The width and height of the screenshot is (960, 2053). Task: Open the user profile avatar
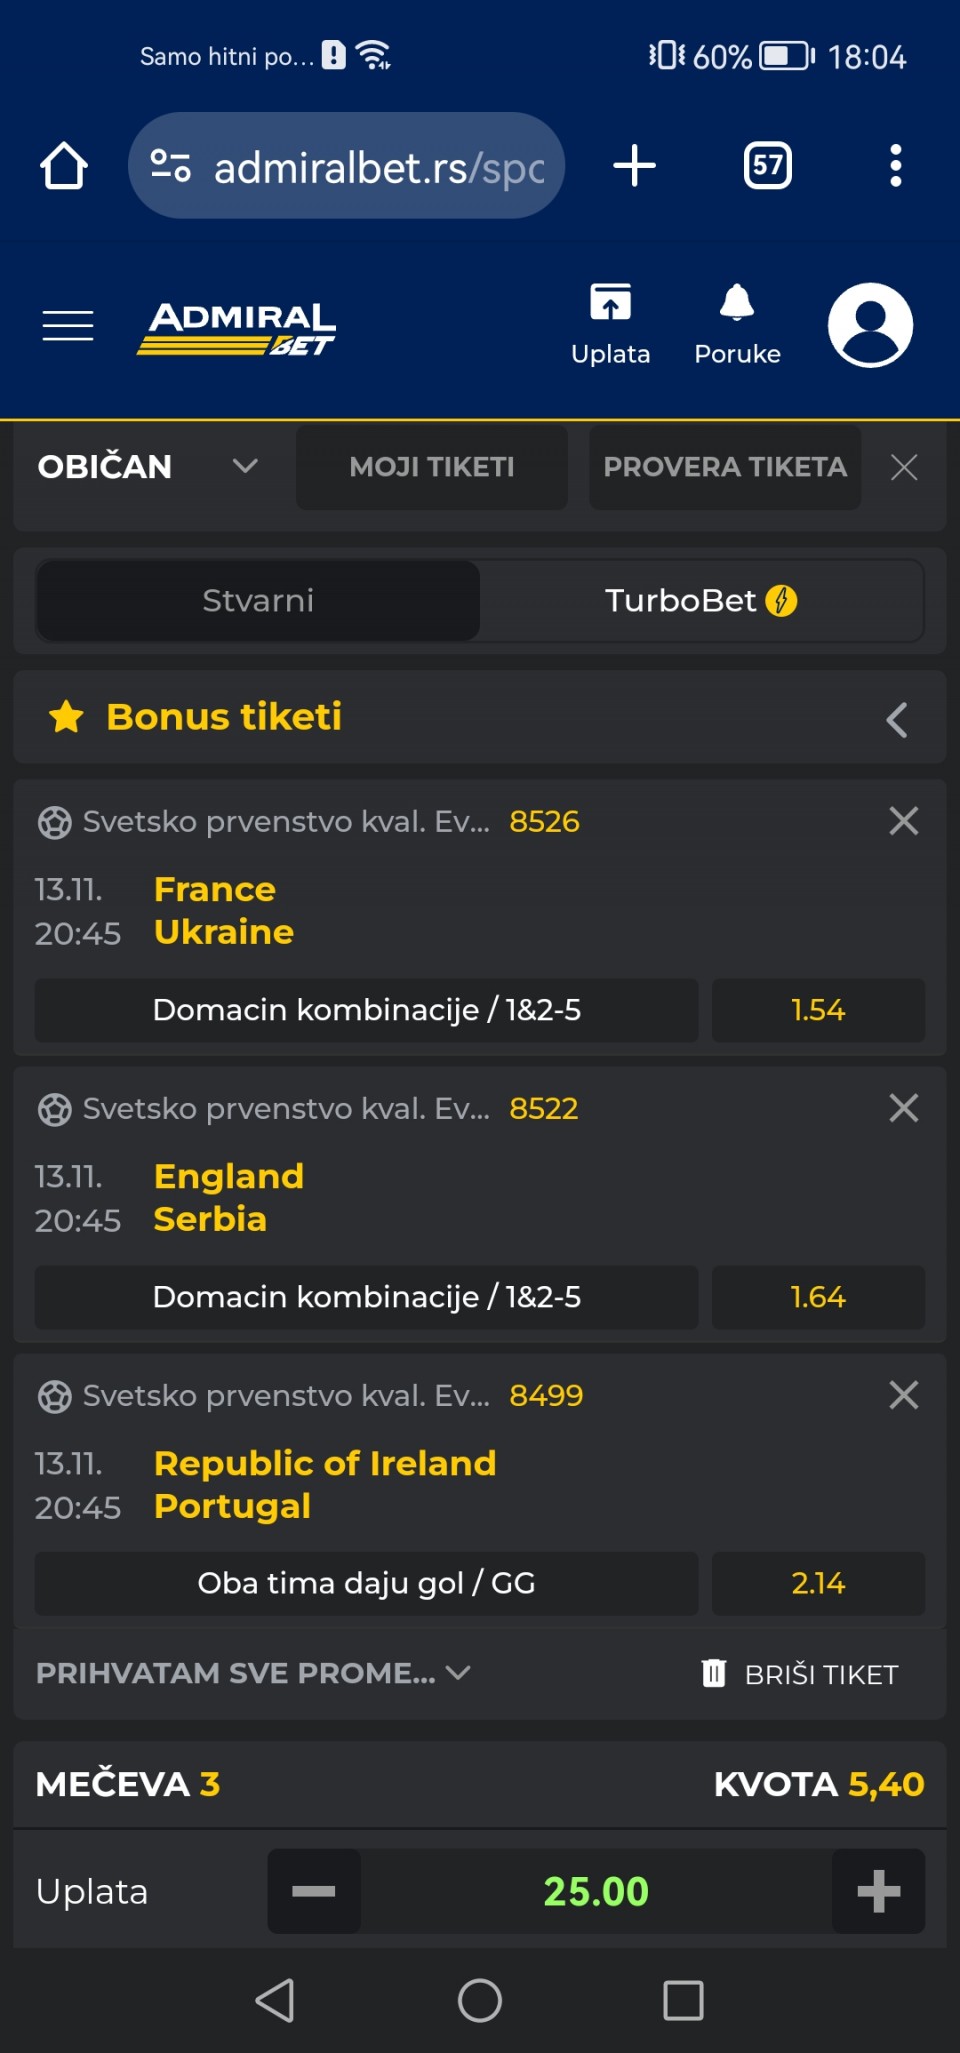tap(870, 326)
